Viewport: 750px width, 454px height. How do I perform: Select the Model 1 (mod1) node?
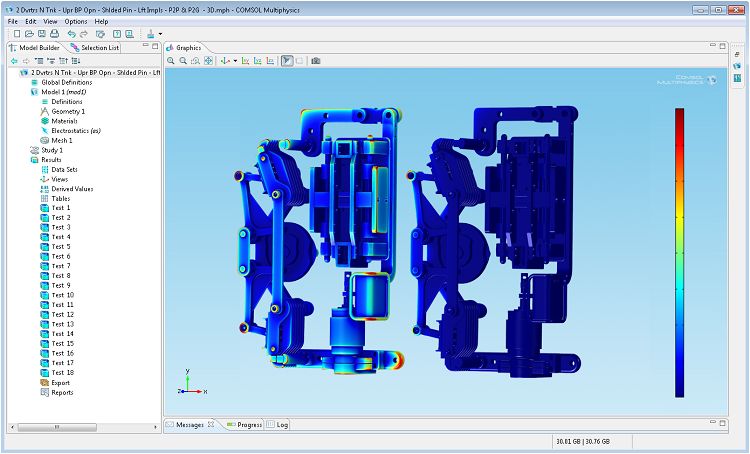(x=59, y=92)
